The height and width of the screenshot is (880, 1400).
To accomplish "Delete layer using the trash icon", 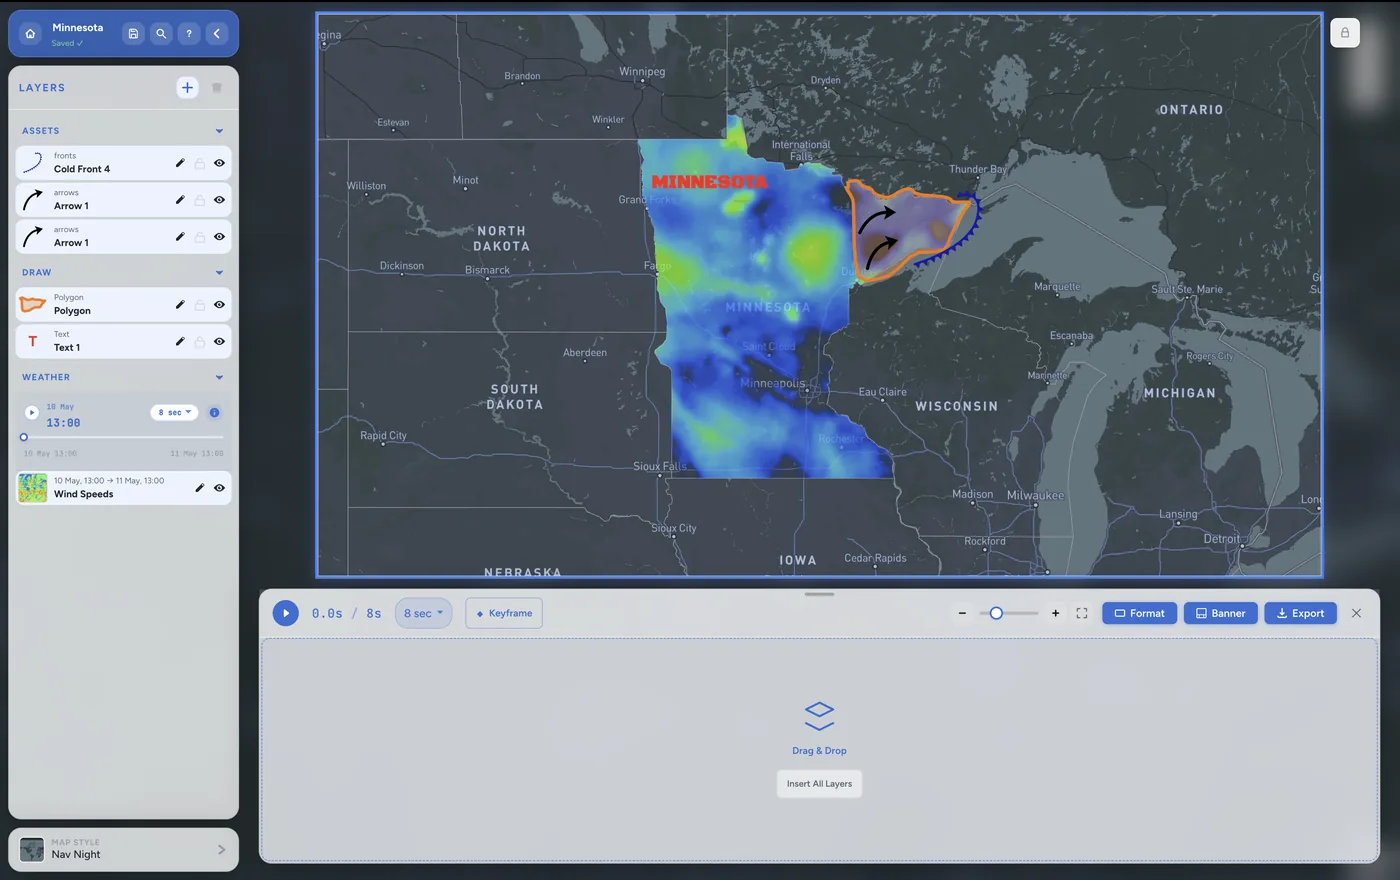I will click(x=216, y=88).
